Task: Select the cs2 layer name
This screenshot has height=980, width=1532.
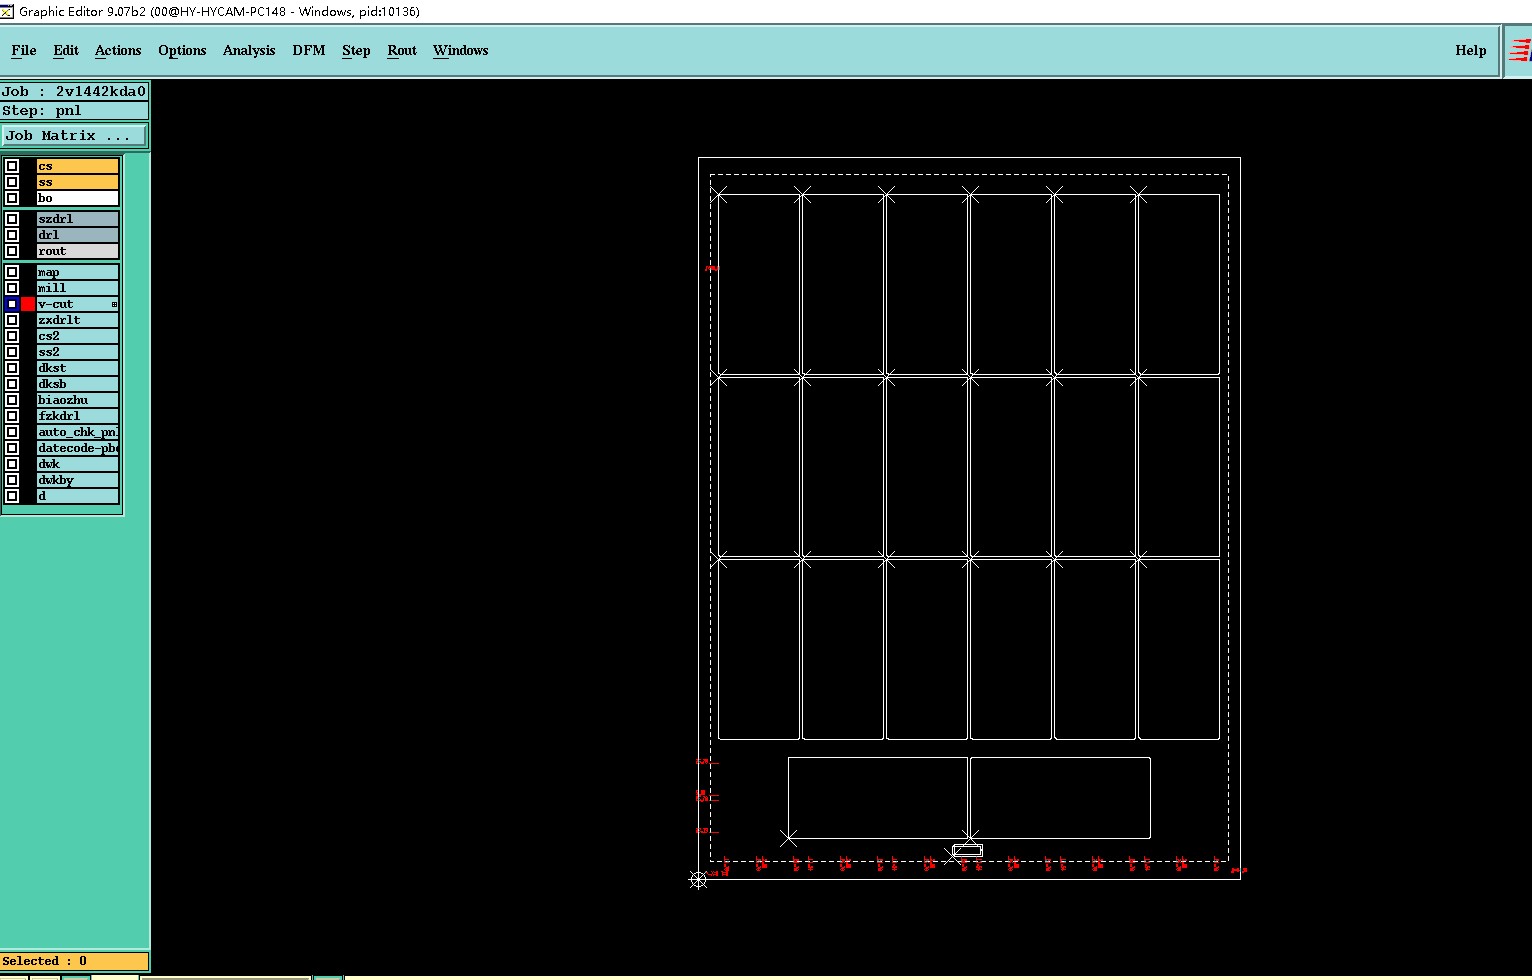Action: [78, 336]
